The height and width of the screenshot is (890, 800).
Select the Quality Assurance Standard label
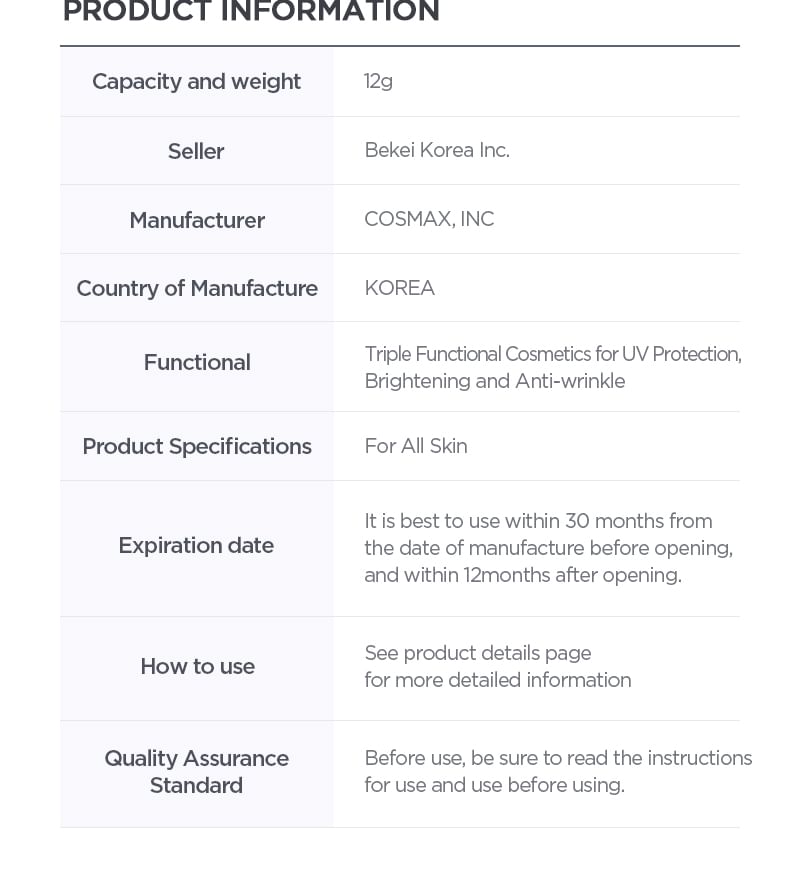(196, 772)
